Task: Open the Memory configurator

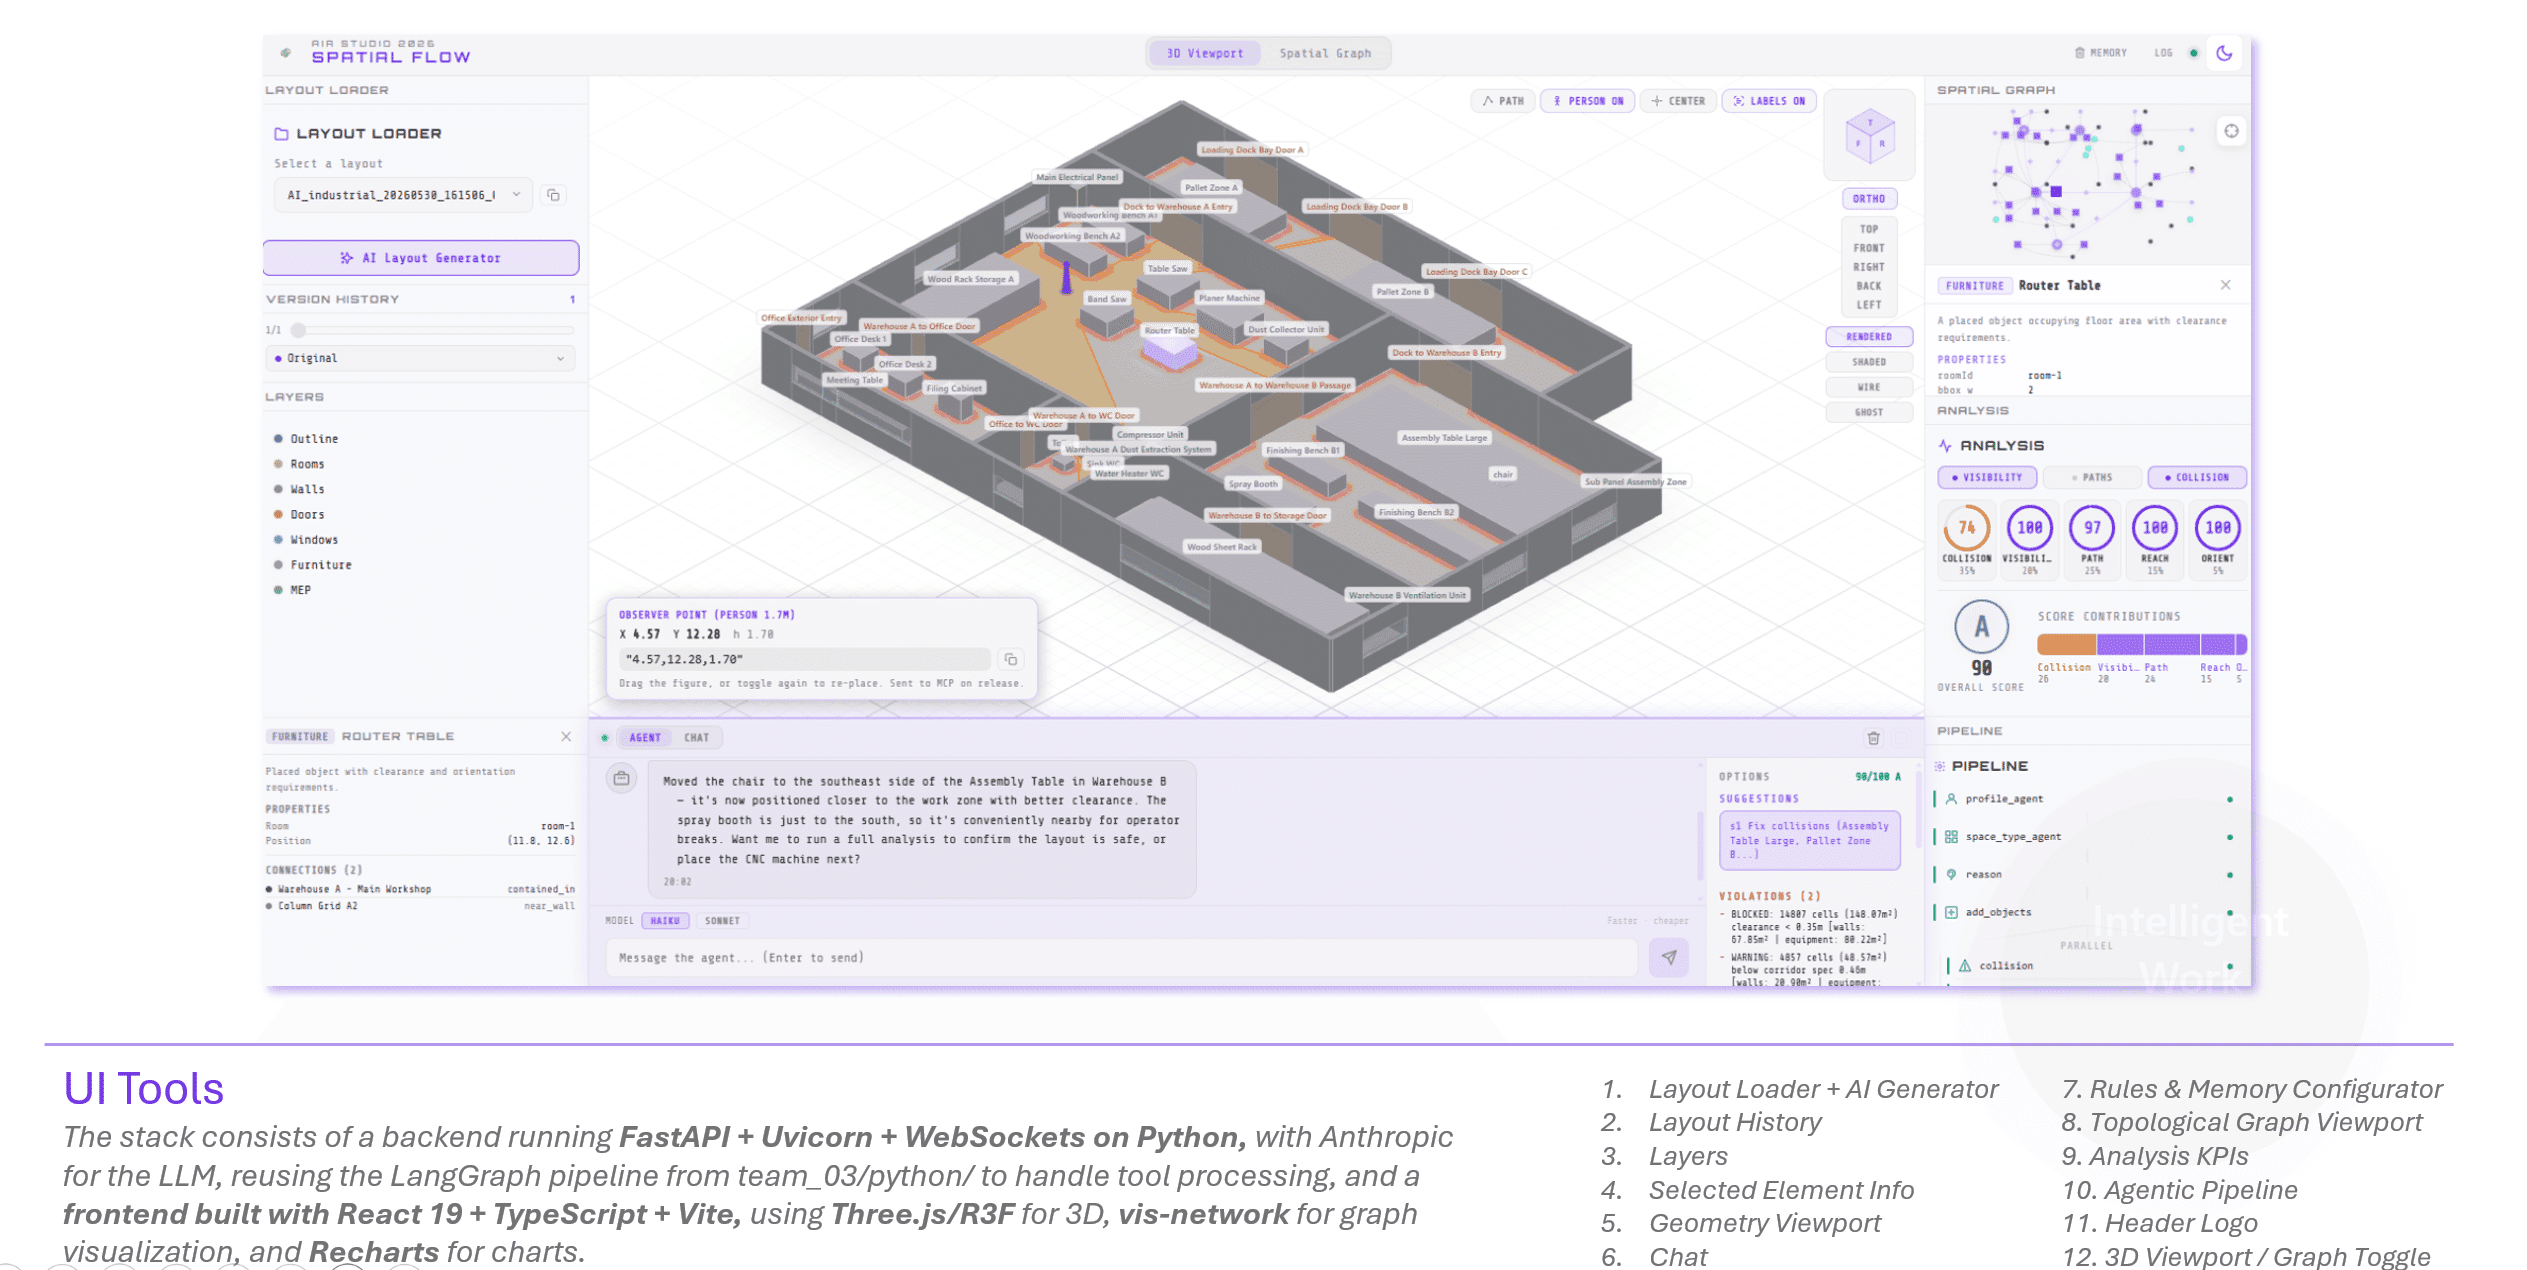Action: 2100,53
